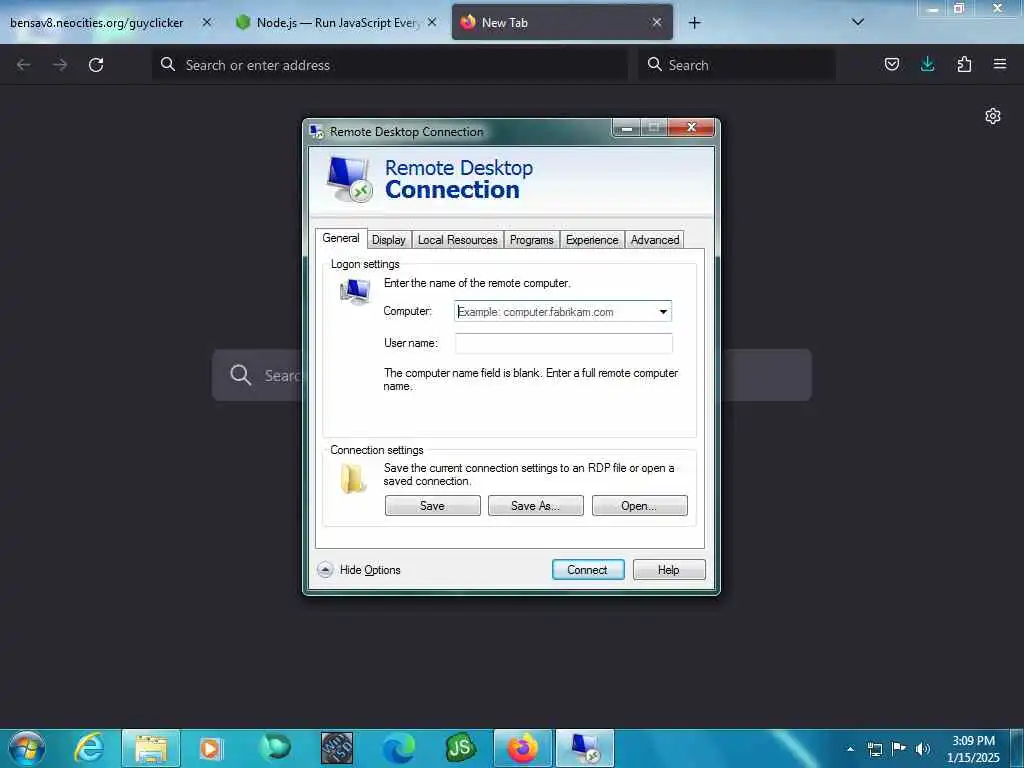Viewport: 1024px width, 768px height.
Task: Open the taskbar clock showing 3:09 PM
Action: click(x=973, y=749)
